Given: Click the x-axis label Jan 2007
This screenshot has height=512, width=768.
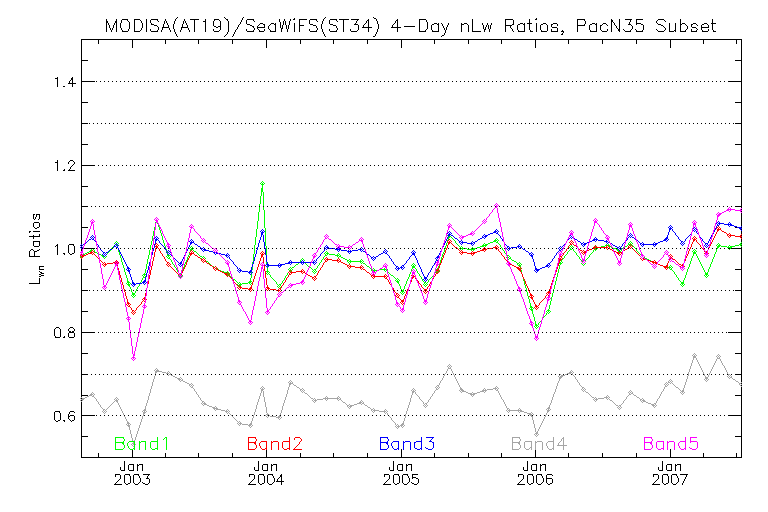Looking at the screenshot, I should pos(670,473).
